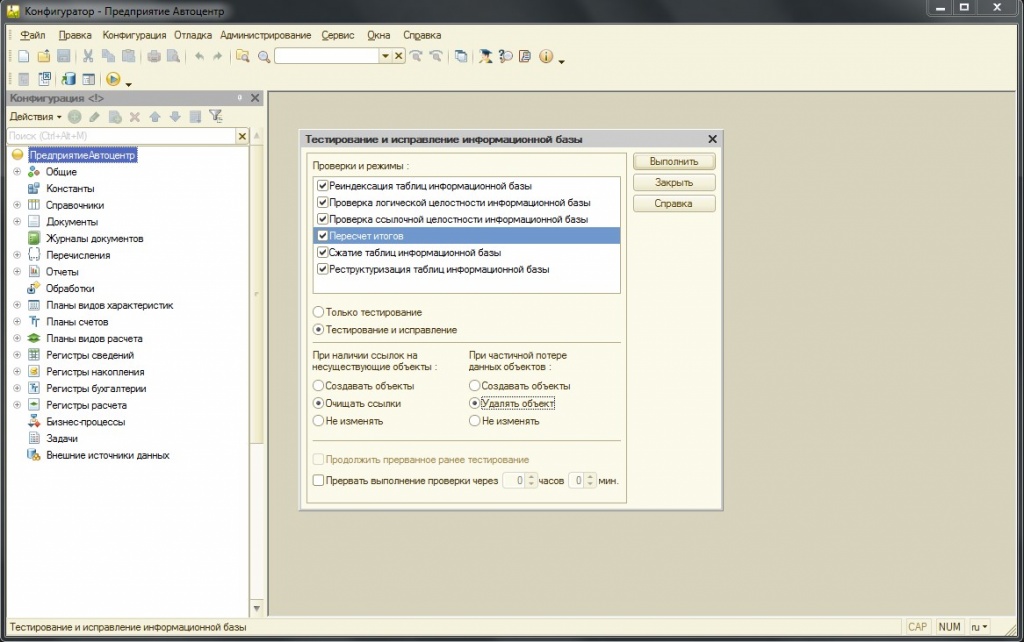
Task: Open the Файл menu
Action: (x=33, y=35)
